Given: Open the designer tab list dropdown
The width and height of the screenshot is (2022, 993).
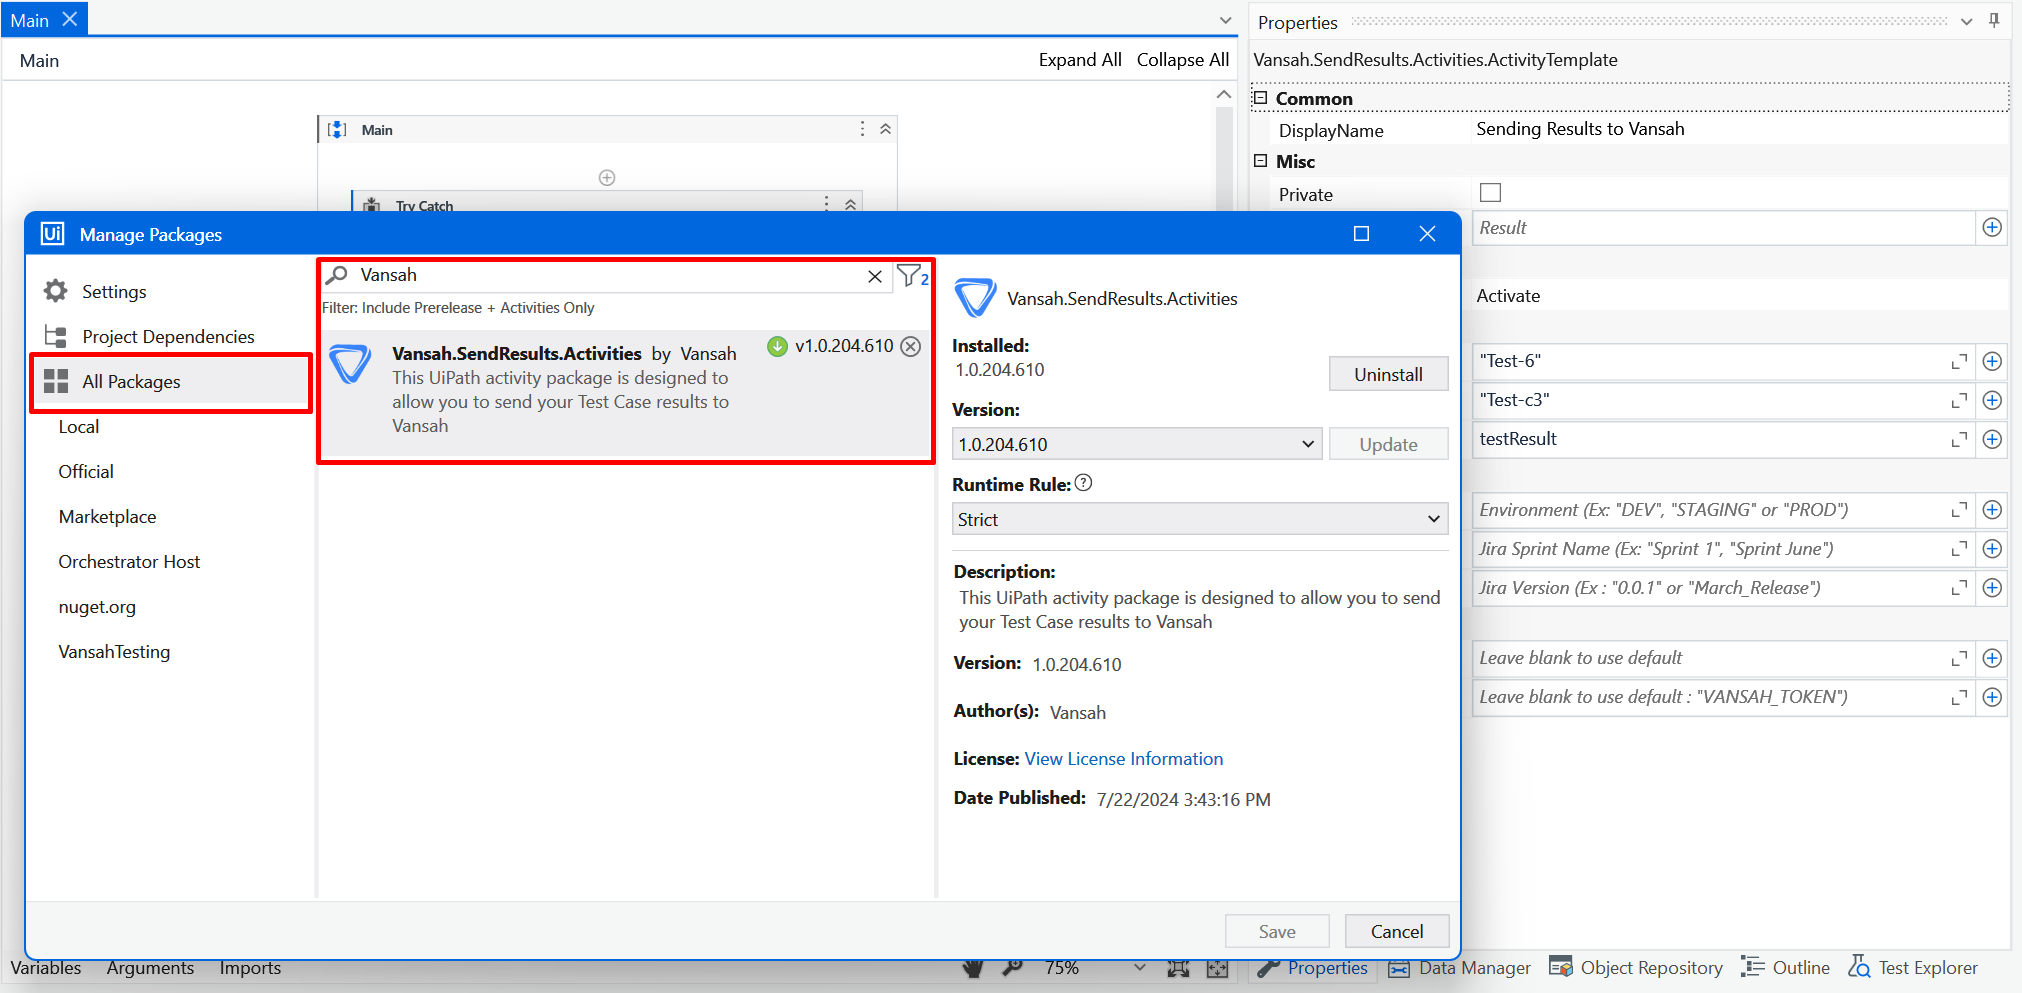Looking at the screenshot, I should 1226,21.
